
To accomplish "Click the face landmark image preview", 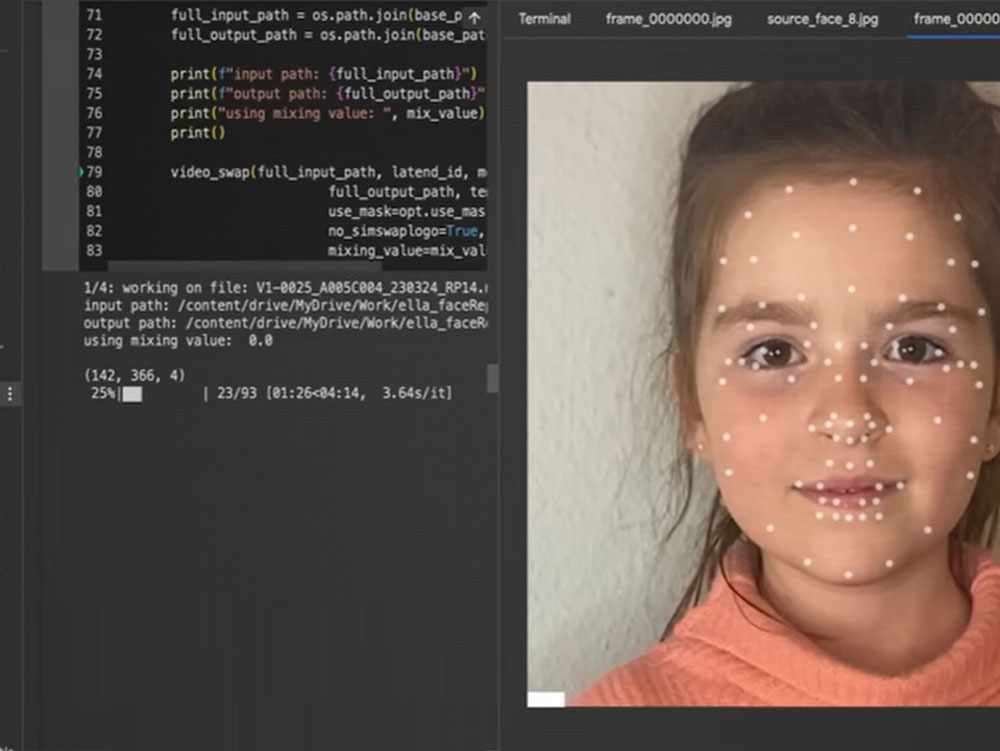I will pyautogui.click(x=762, y=392).
